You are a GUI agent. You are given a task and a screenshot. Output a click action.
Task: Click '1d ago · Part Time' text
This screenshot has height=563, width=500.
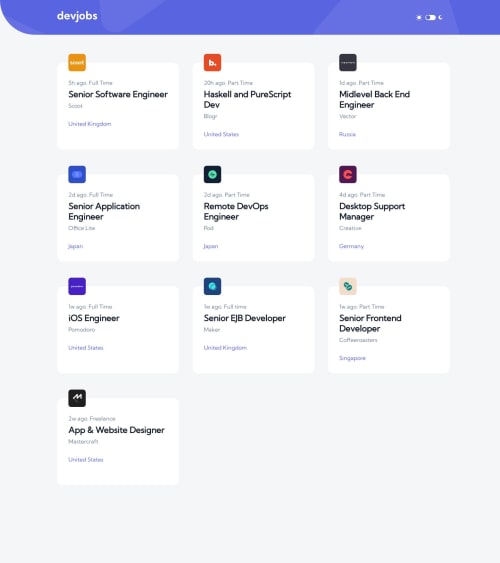(361, 83)
